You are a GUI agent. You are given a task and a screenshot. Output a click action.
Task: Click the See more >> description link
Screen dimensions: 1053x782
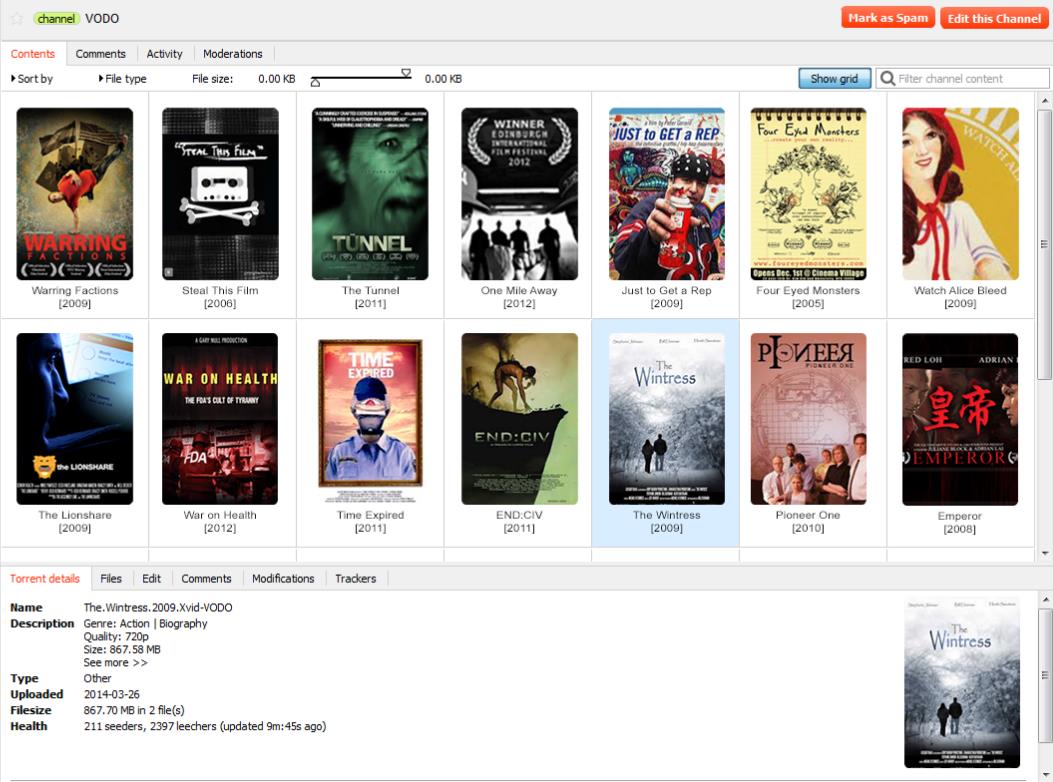point(115,662)
